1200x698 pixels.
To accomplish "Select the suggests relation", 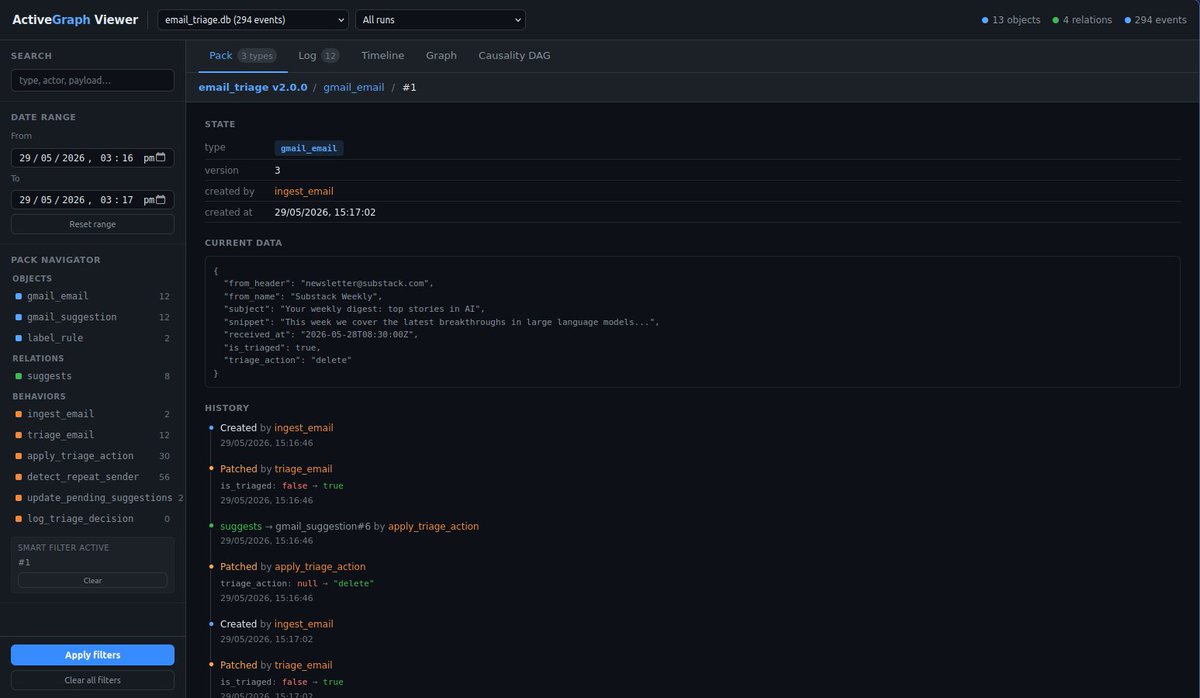I will point(93,376).
